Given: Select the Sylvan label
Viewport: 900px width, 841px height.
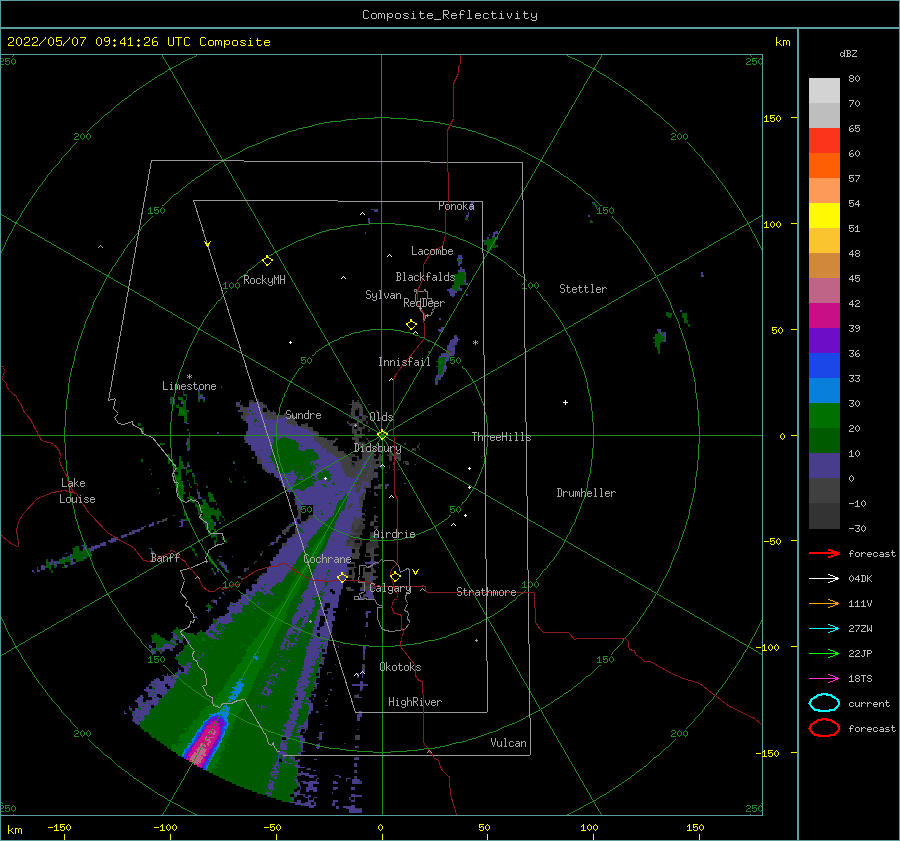Looking at the screenshot, I should tap(383, 295).
